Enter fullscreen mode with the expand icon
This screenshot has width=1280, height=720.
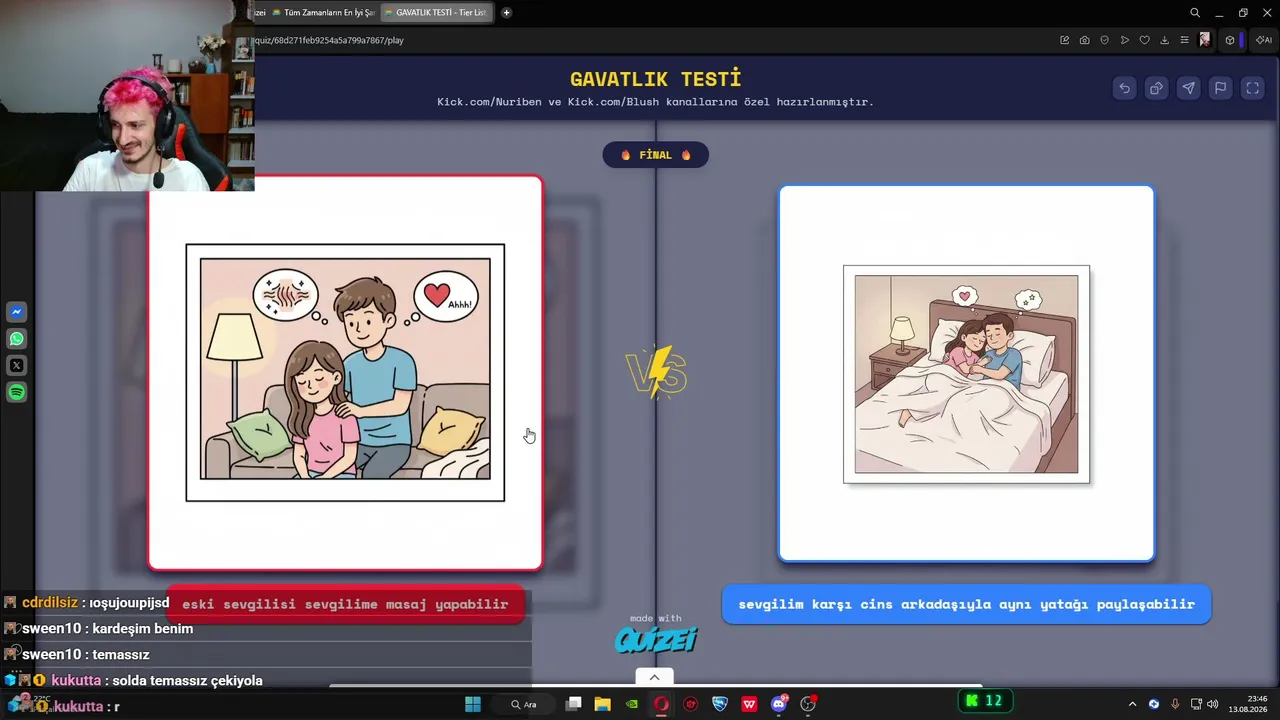pyautogui.click(x=1252, y=88)
